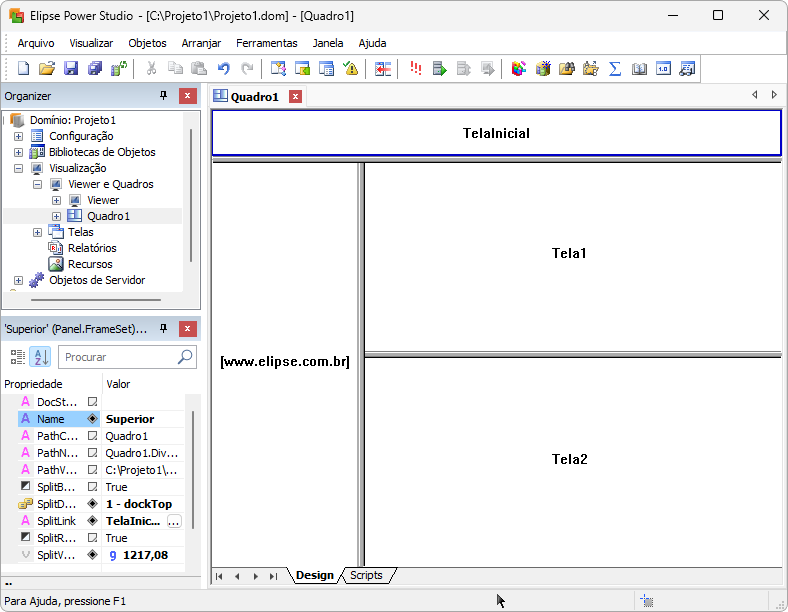Open the Ferramentas menu
Image resolution: width=788 pixels, height=612 pixels.
pos(266,43)
